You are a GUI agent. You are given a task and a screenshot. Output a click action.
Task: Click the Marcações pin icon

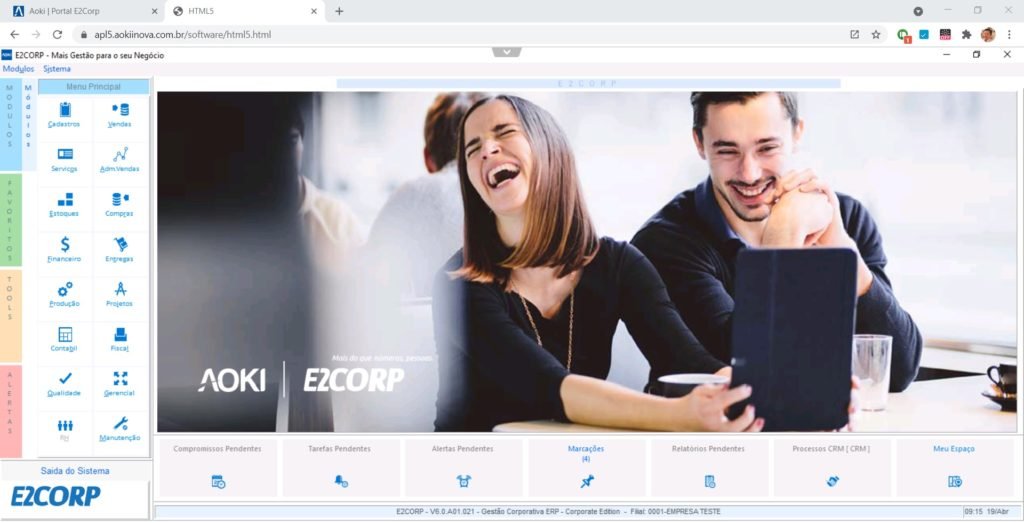[586, 482]
